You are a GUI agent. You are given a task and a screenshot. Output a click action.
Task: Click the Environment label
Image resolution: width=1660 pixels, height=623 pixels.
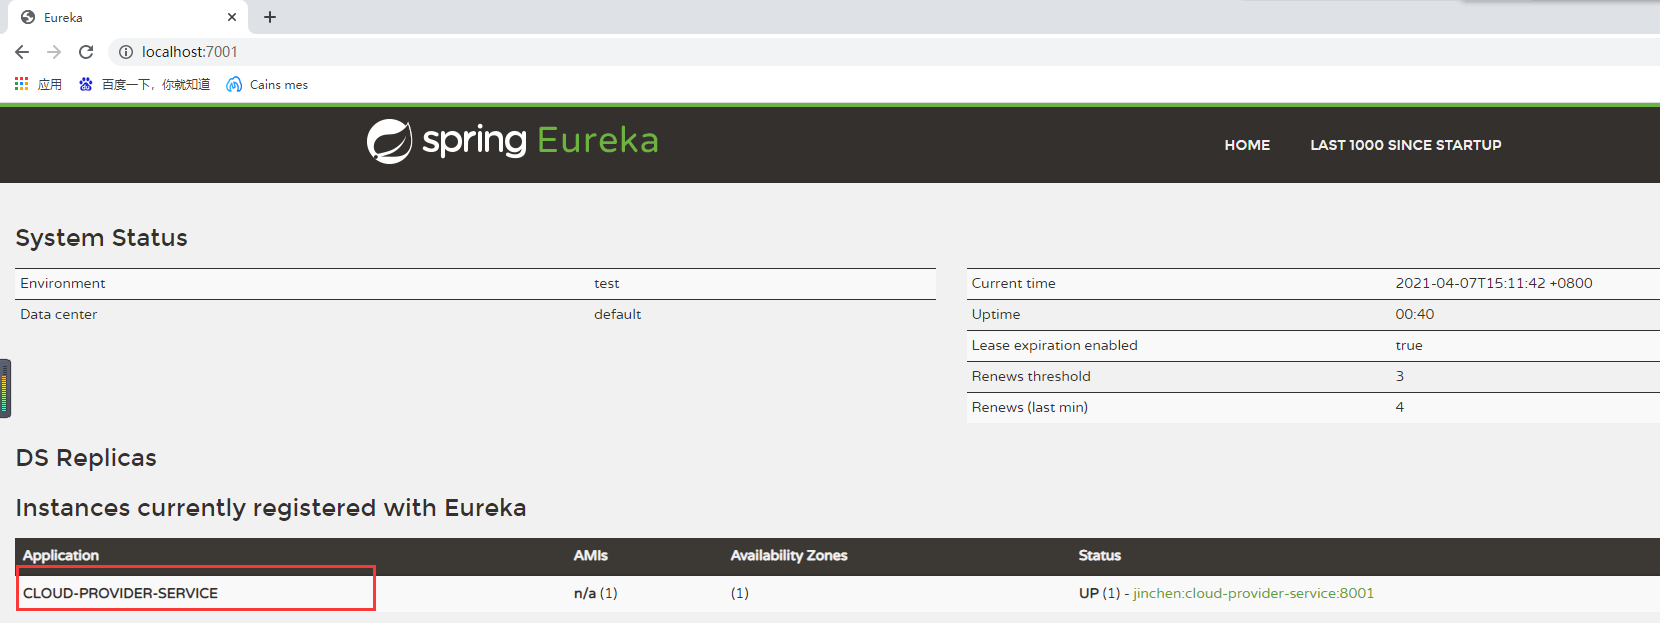click(x=63, y=283)
